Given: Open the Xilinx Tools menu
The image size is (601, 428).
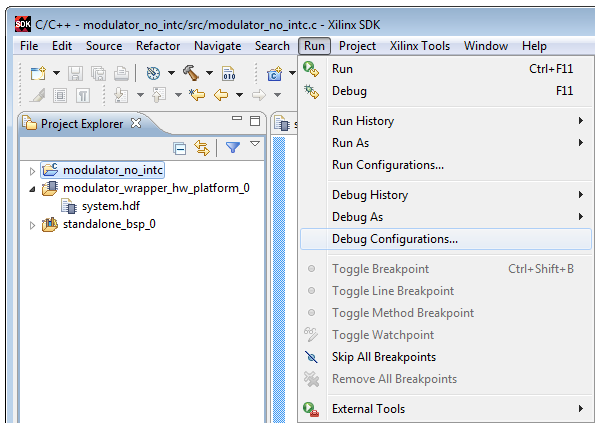Looking at the screenshot, I should tap(420, 46).
